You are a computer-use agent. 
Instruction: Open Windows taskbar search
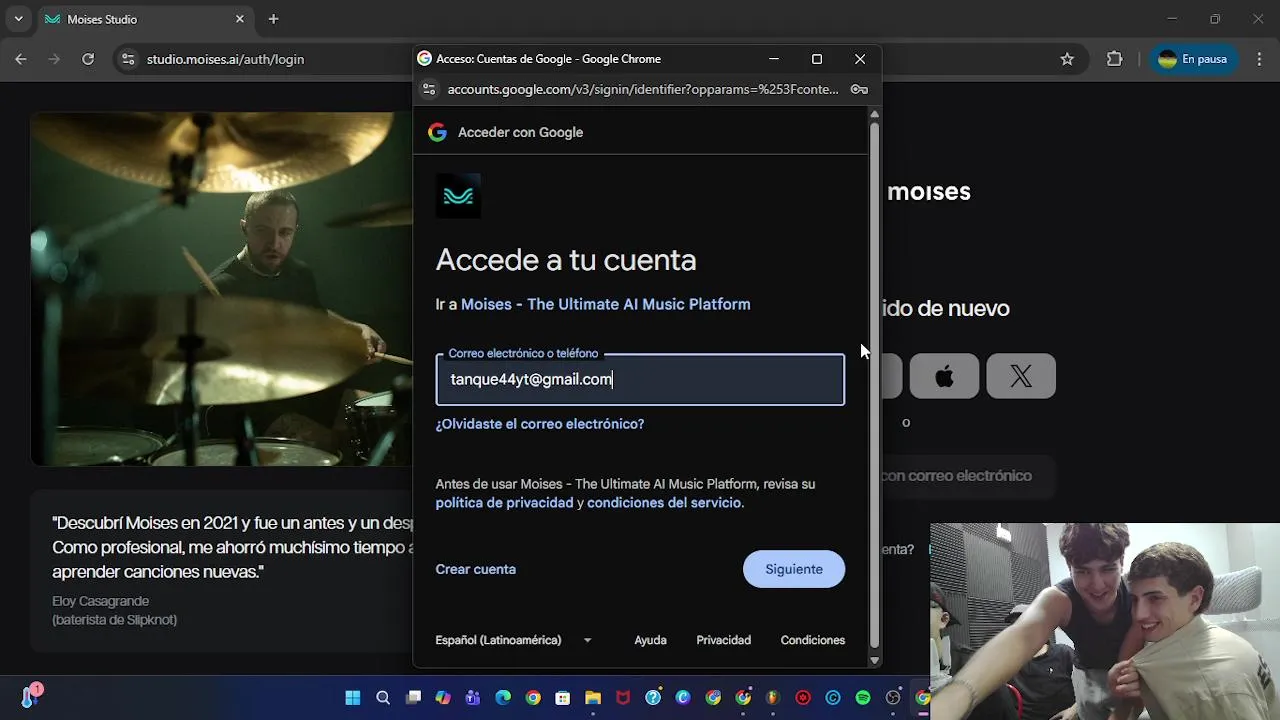tap(383, 698)
